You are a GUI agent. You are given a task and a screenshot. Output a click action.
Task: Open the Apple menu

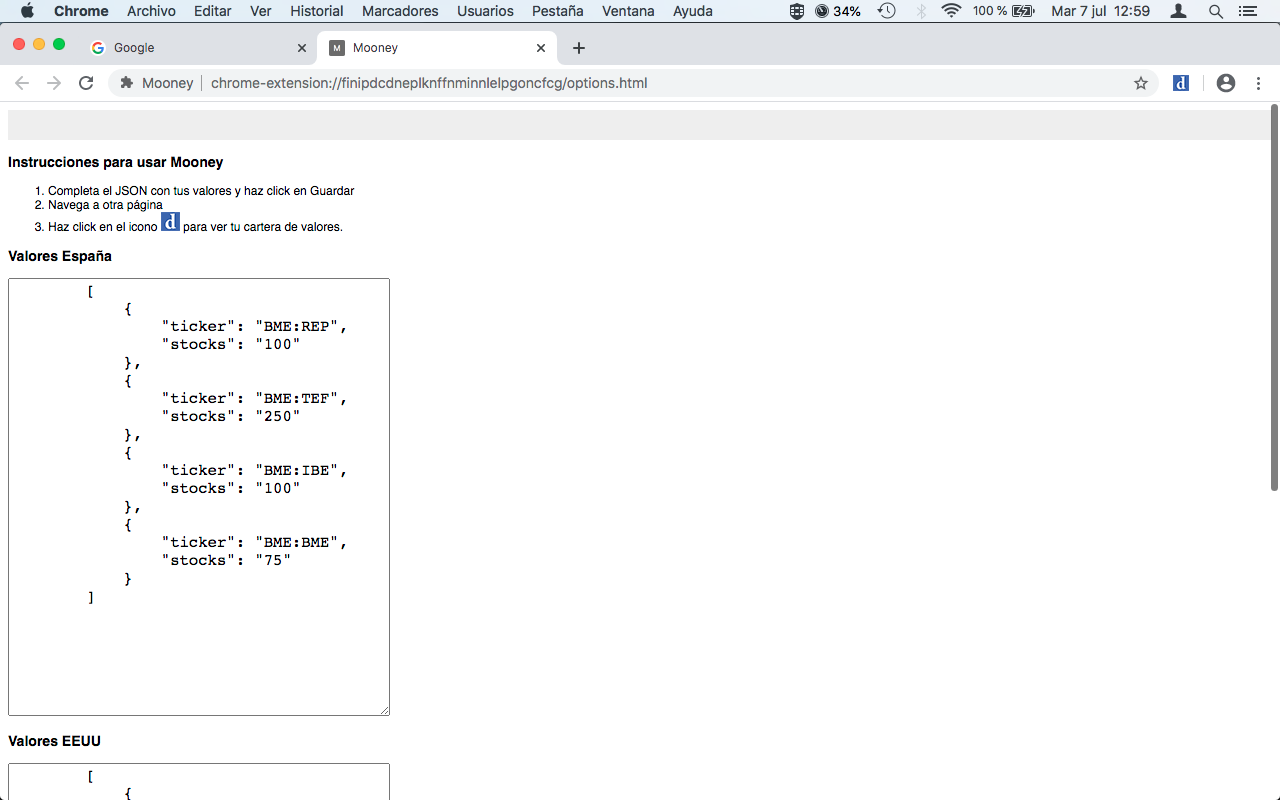[27, 11]
